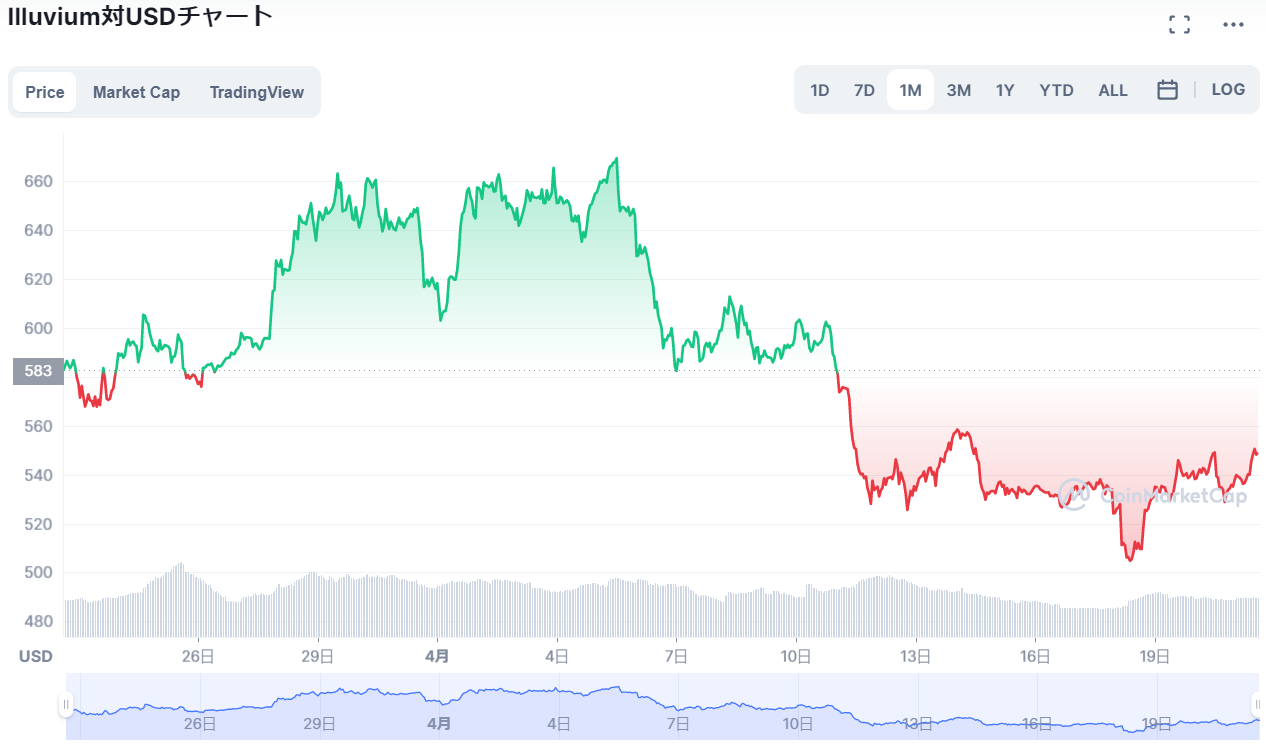Switch to the Price tab
This screenshot has width=1266, height=754.
pos(45,92)
